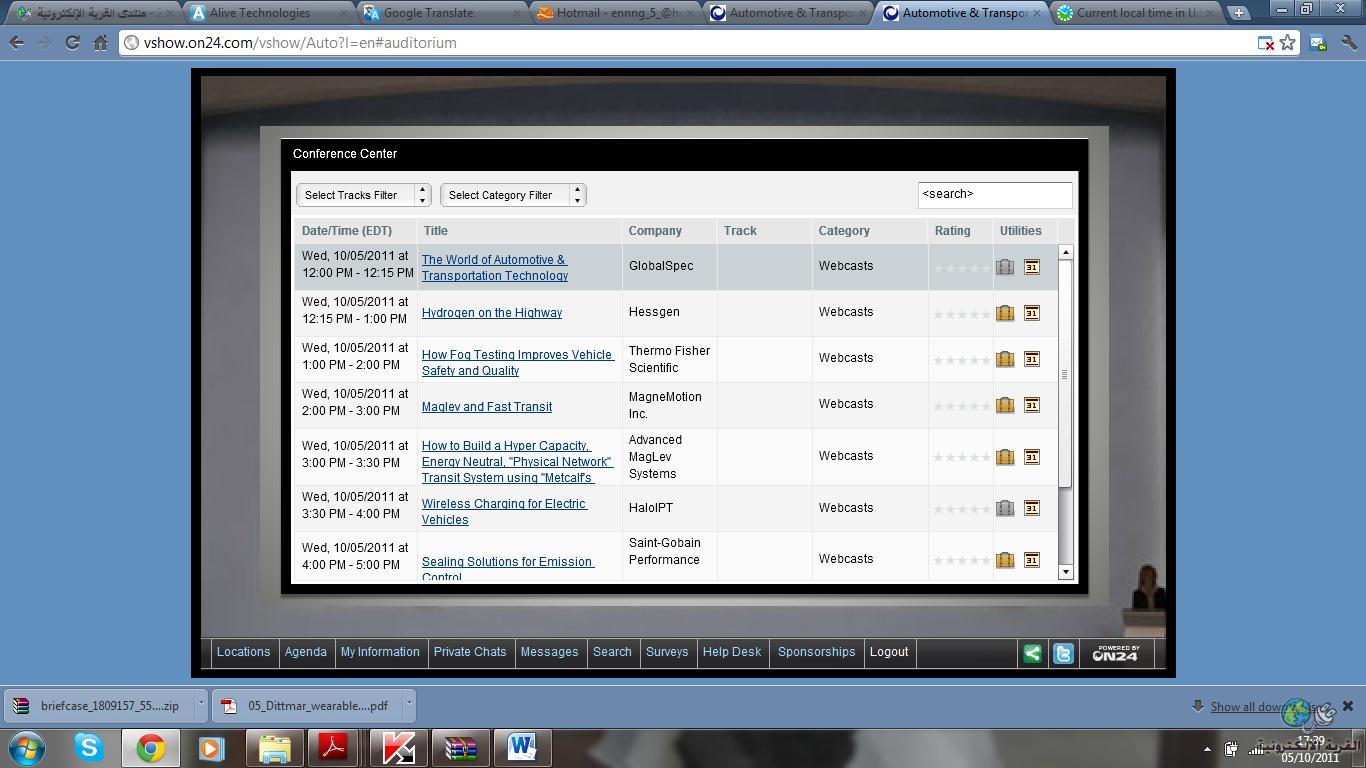The width and height of the screenshot is (1366, 768).
Task: Open Select Category Filter dropdown
Action: click(x=513, y=195)
